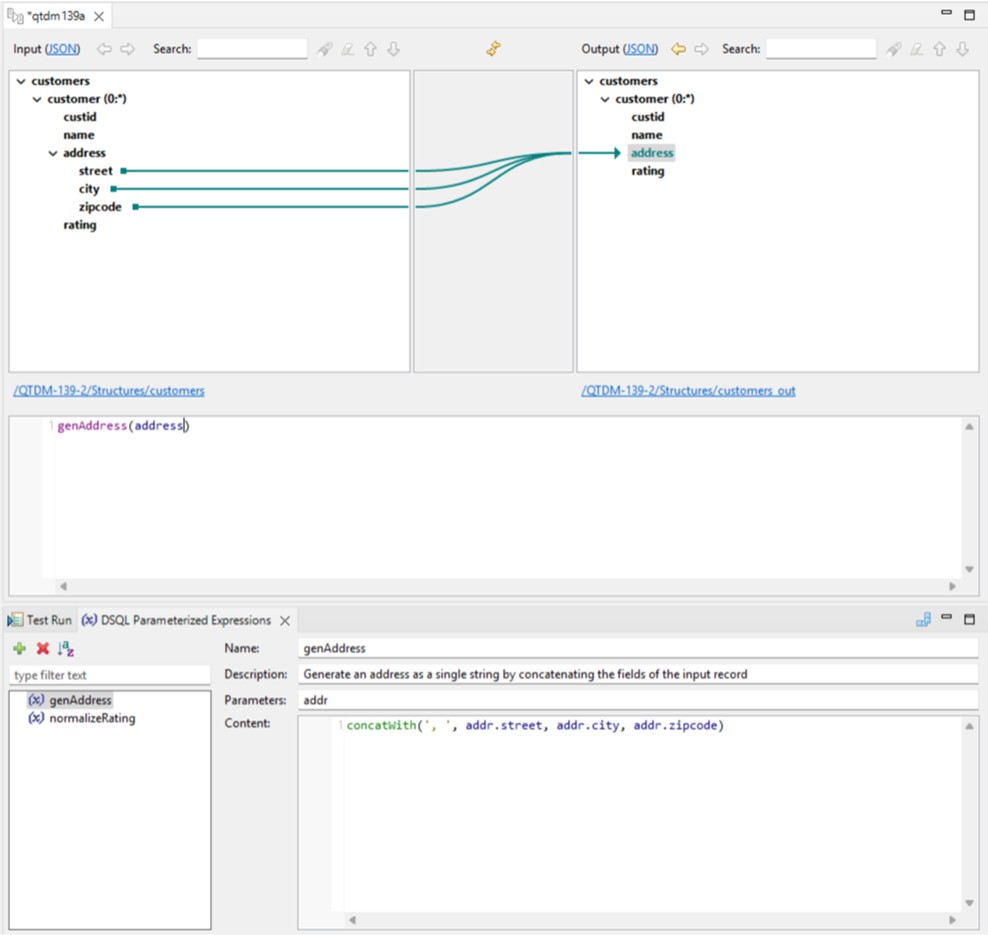Collapse the customer (0:*) node on the output side
This screenshot has height=935, width=988.
click(604, 98)
